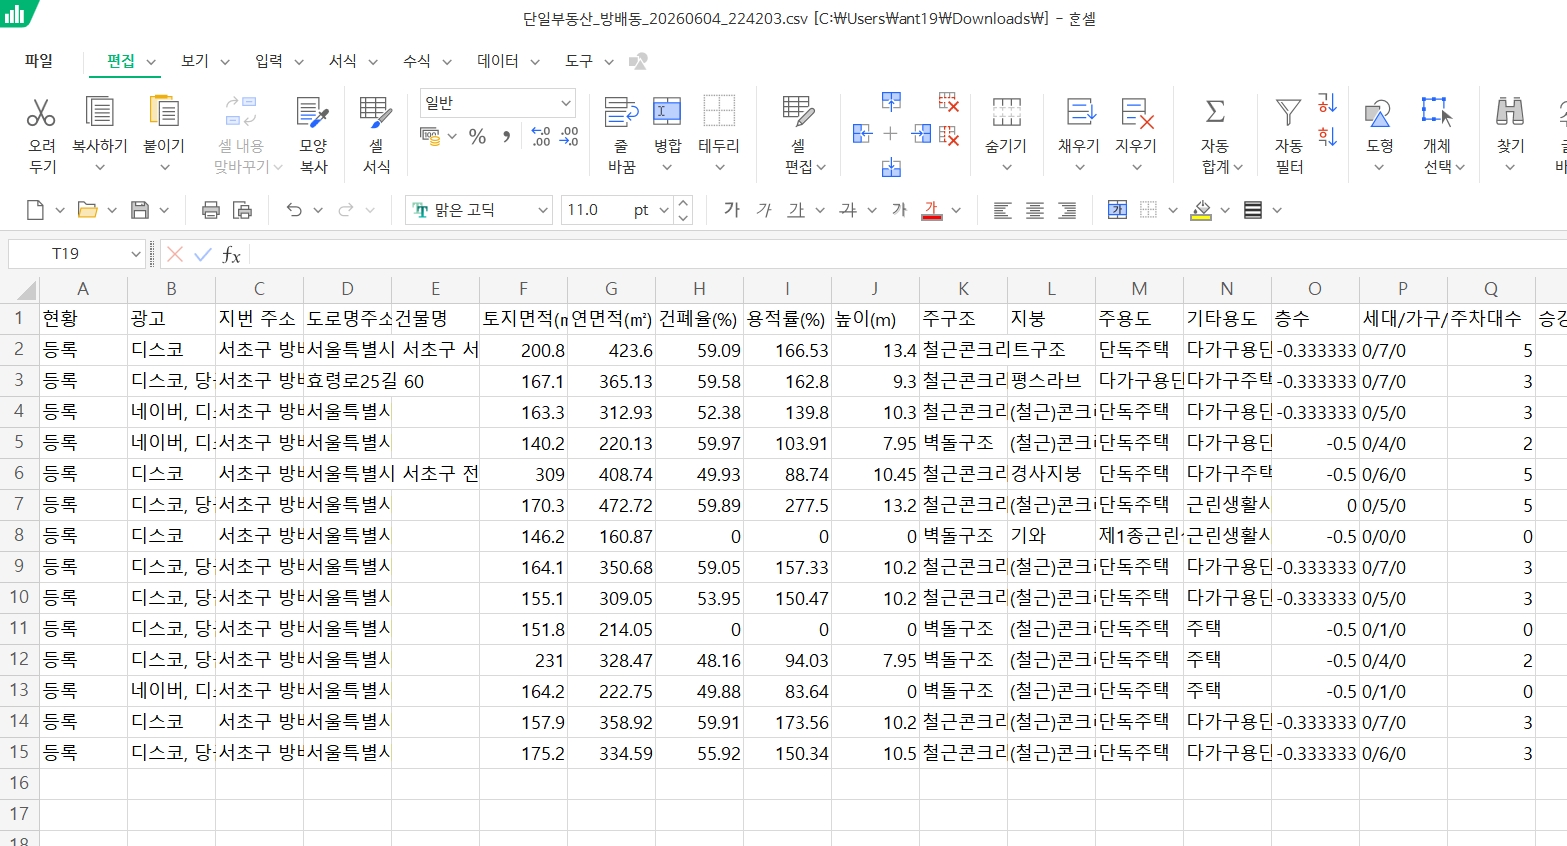This screenshot has height=846, width=1567.
Task: Sort descending (ㅎ→ㄱ) icon
Action: 1328,136
